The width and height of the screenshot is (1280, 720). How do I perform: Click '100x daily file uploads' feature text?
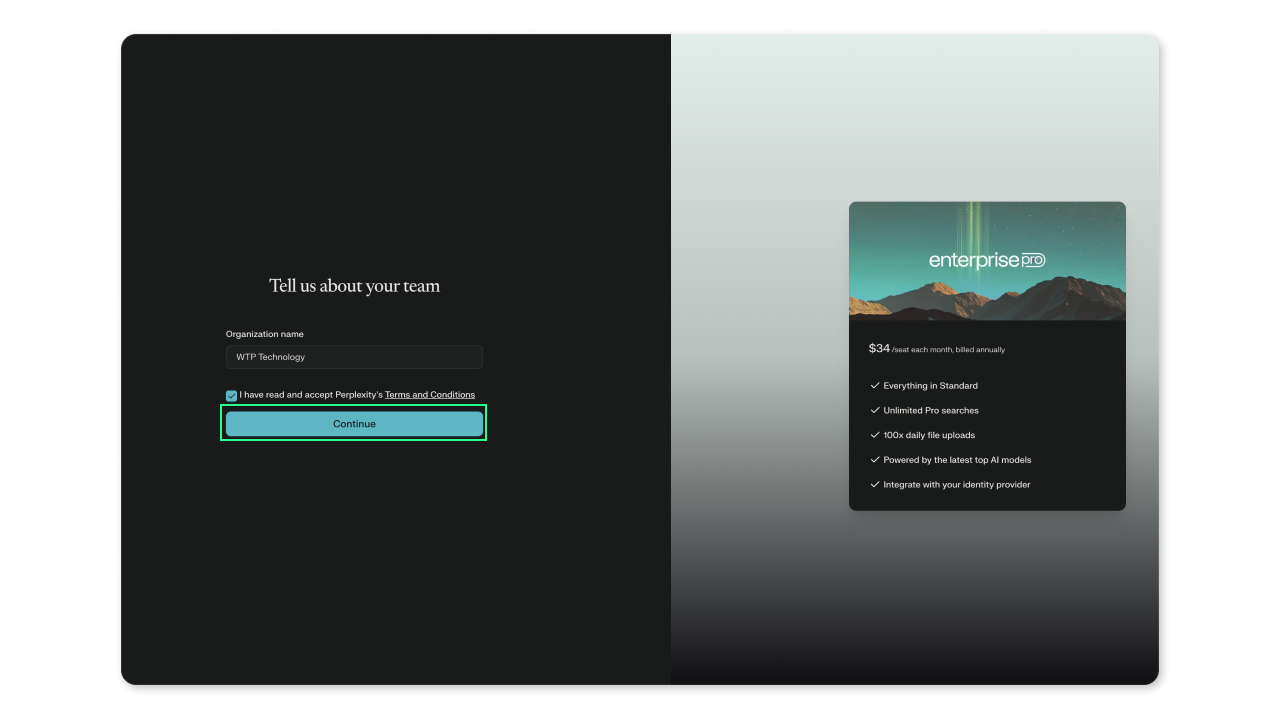929,435
